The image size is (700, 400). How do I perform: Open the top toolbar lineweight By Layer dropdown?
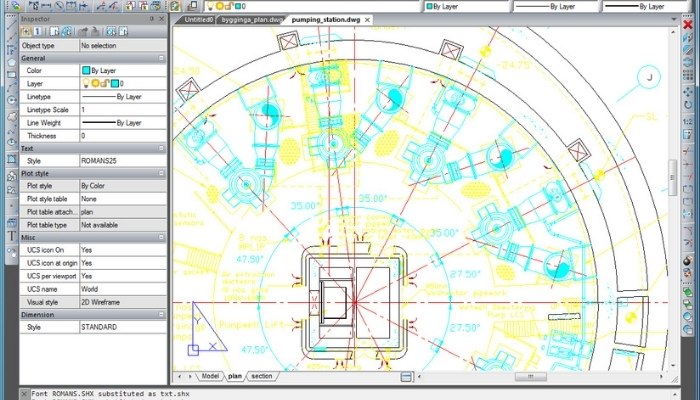coord(645,6)
